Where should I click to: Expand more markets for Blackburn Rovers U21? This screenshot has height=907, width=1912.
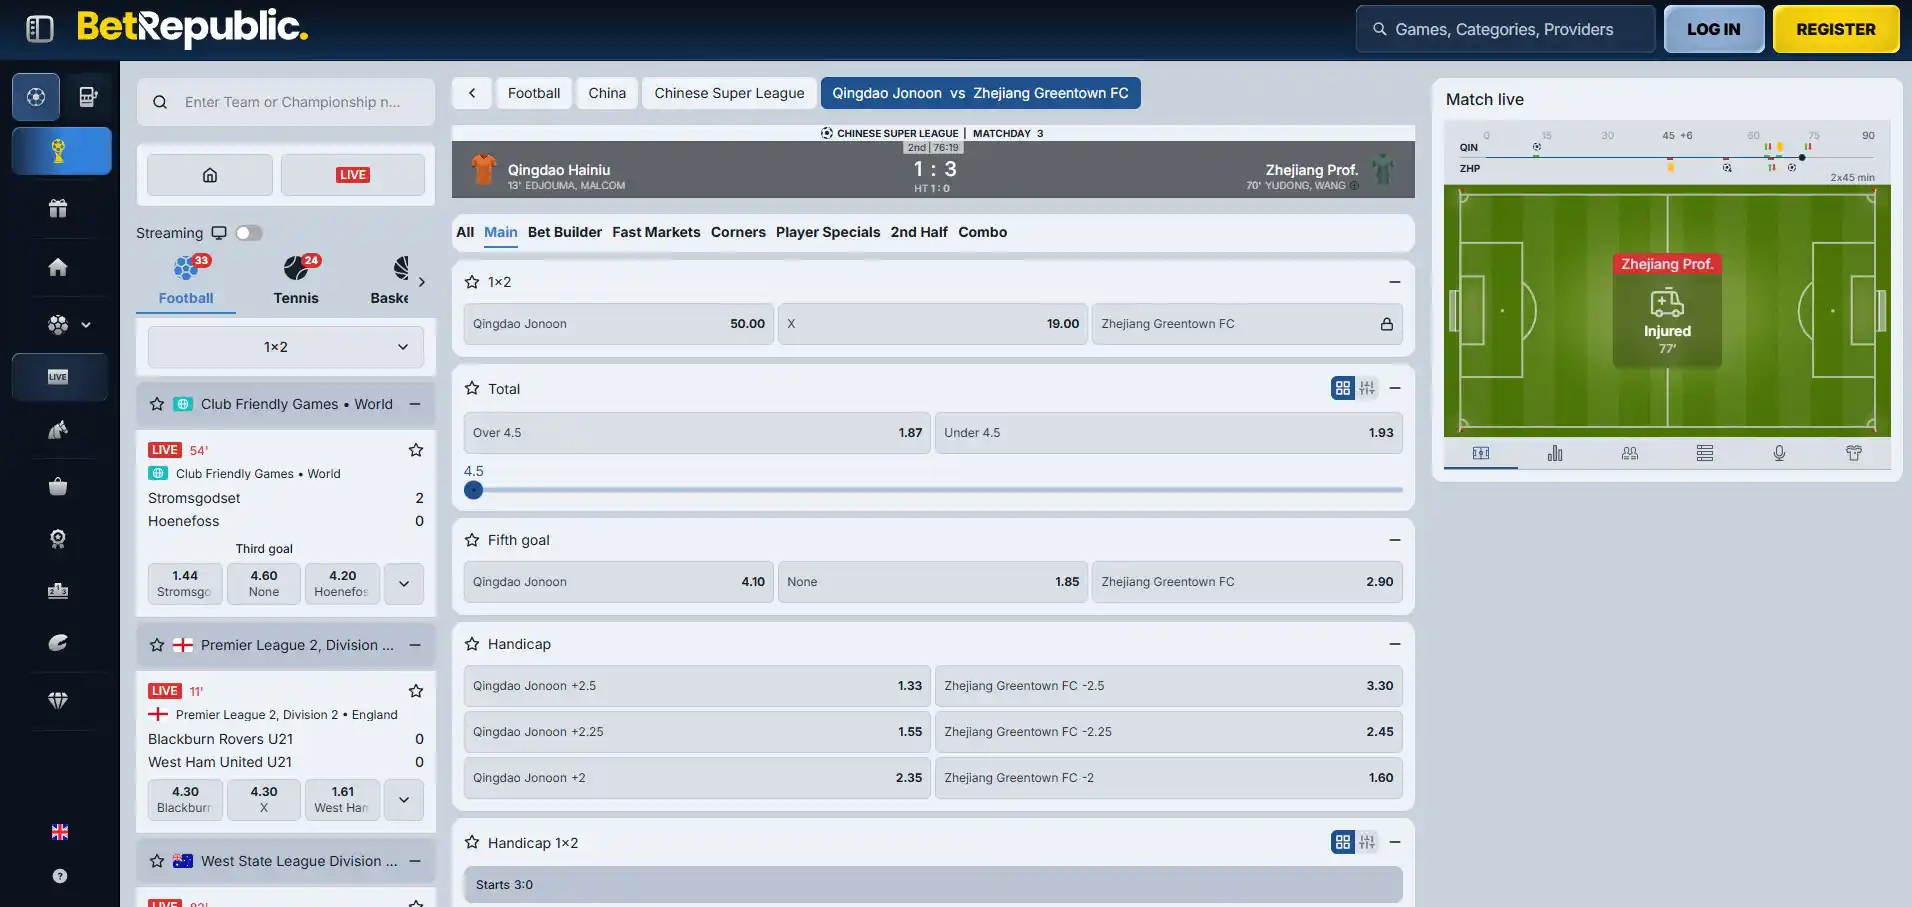(404, 800)
